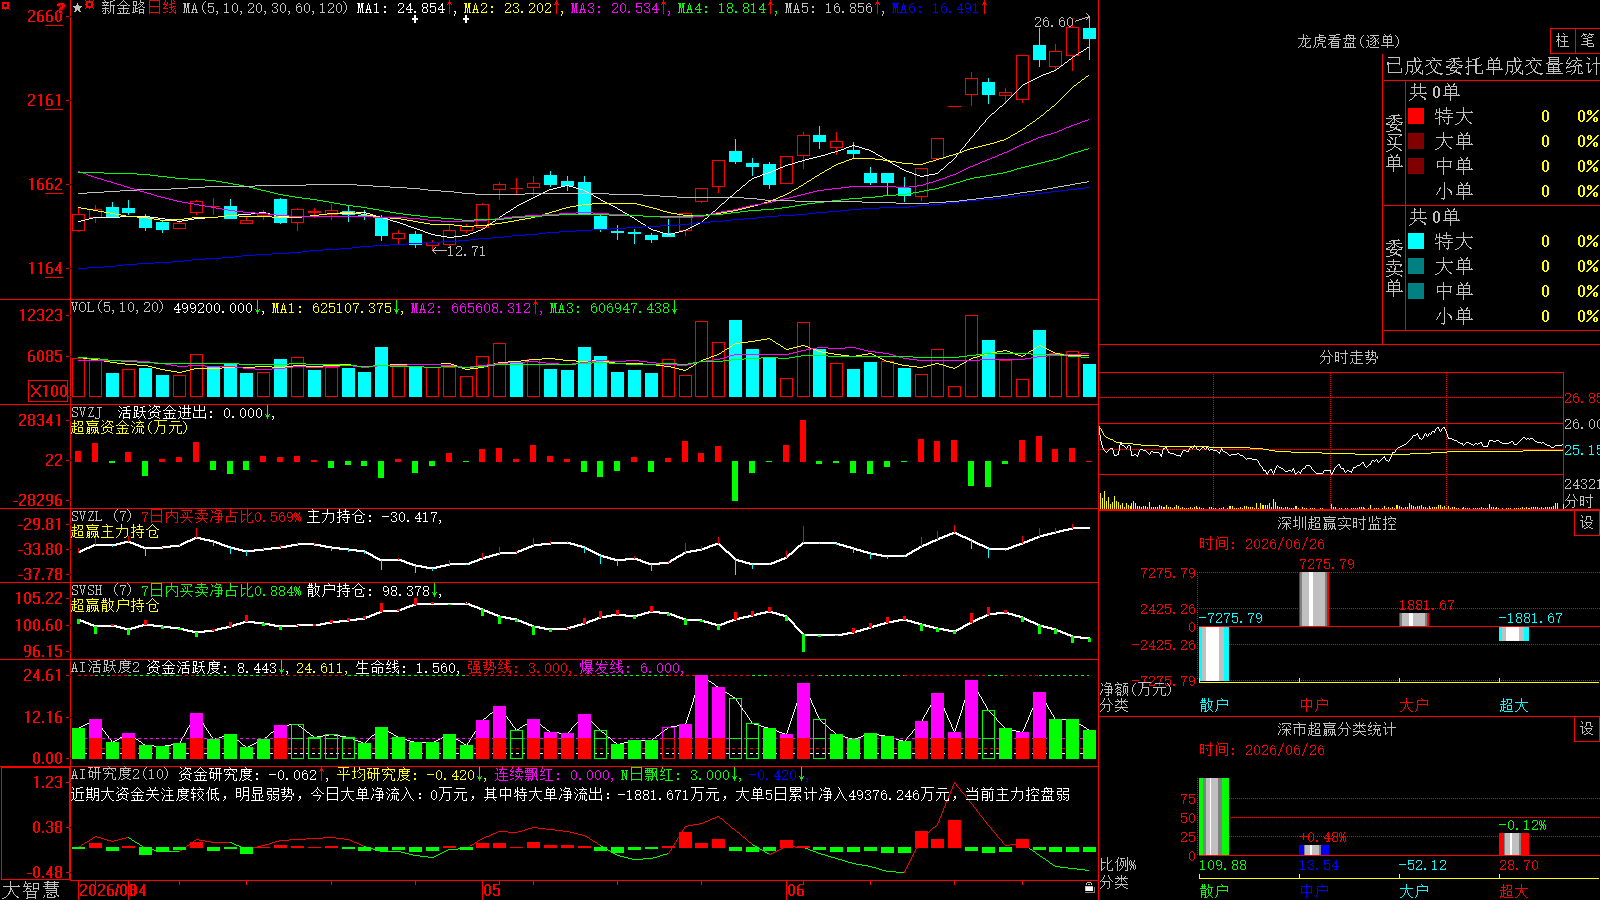
Task: Click the 小单 row in 委买单
Action: [x=1503, y=191]
